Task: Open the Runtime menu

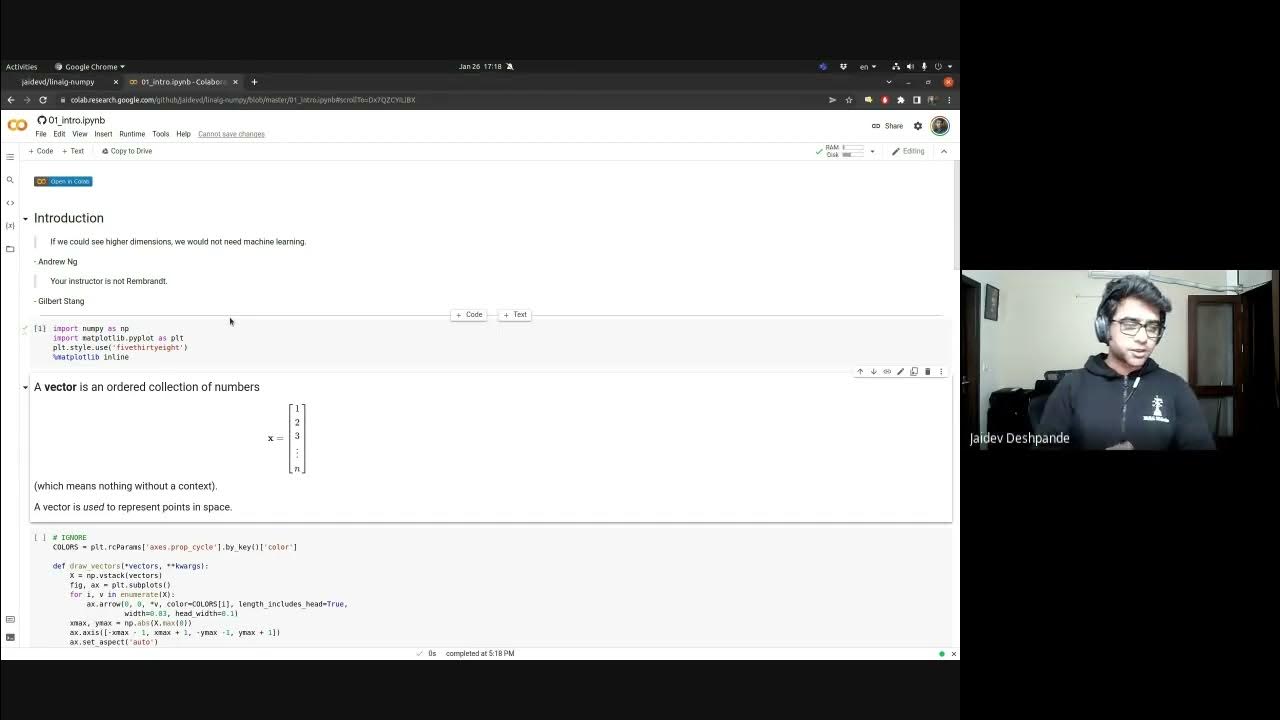Action: [x=132, y=134]
